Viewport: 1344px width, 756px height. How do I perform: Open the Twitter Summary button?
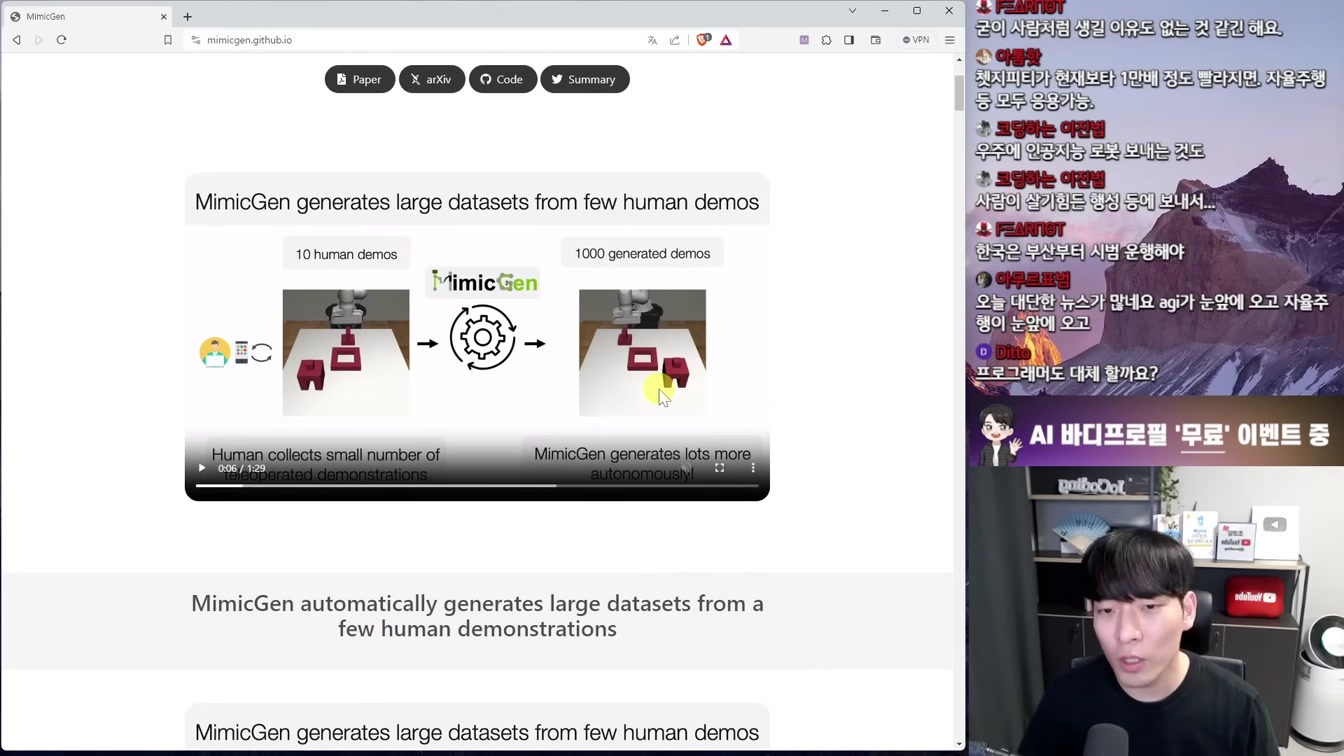pyautogui.click(x=585, y=79)
